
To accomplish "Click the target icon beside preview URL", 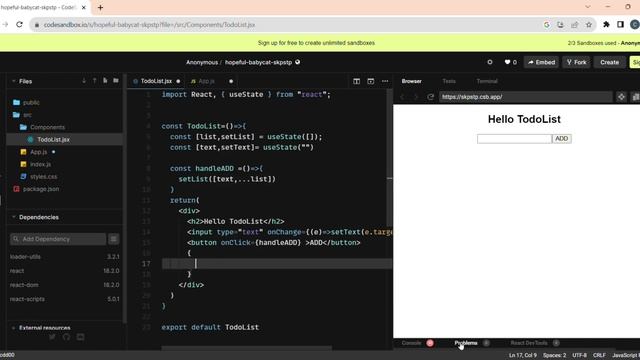I will (x=621, y=97).
